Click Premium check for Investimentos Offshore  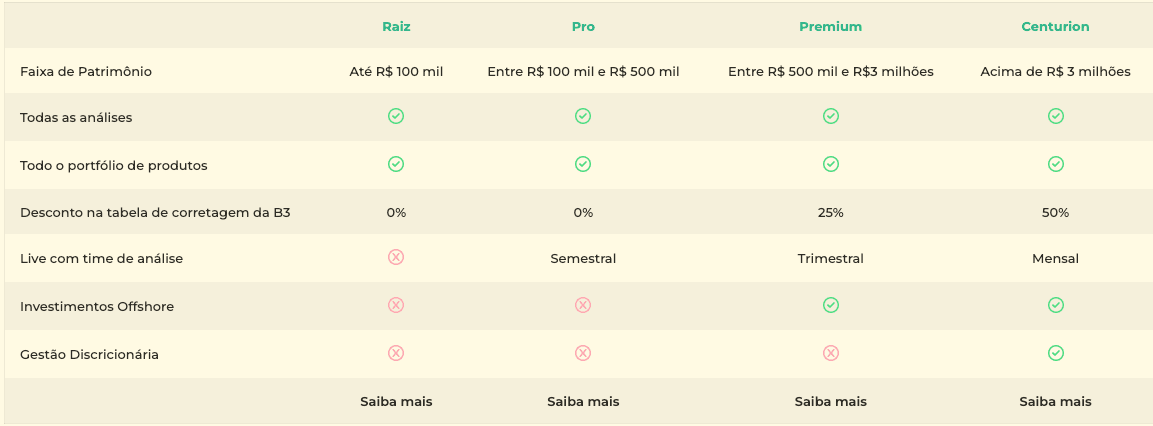pos(830,305)
